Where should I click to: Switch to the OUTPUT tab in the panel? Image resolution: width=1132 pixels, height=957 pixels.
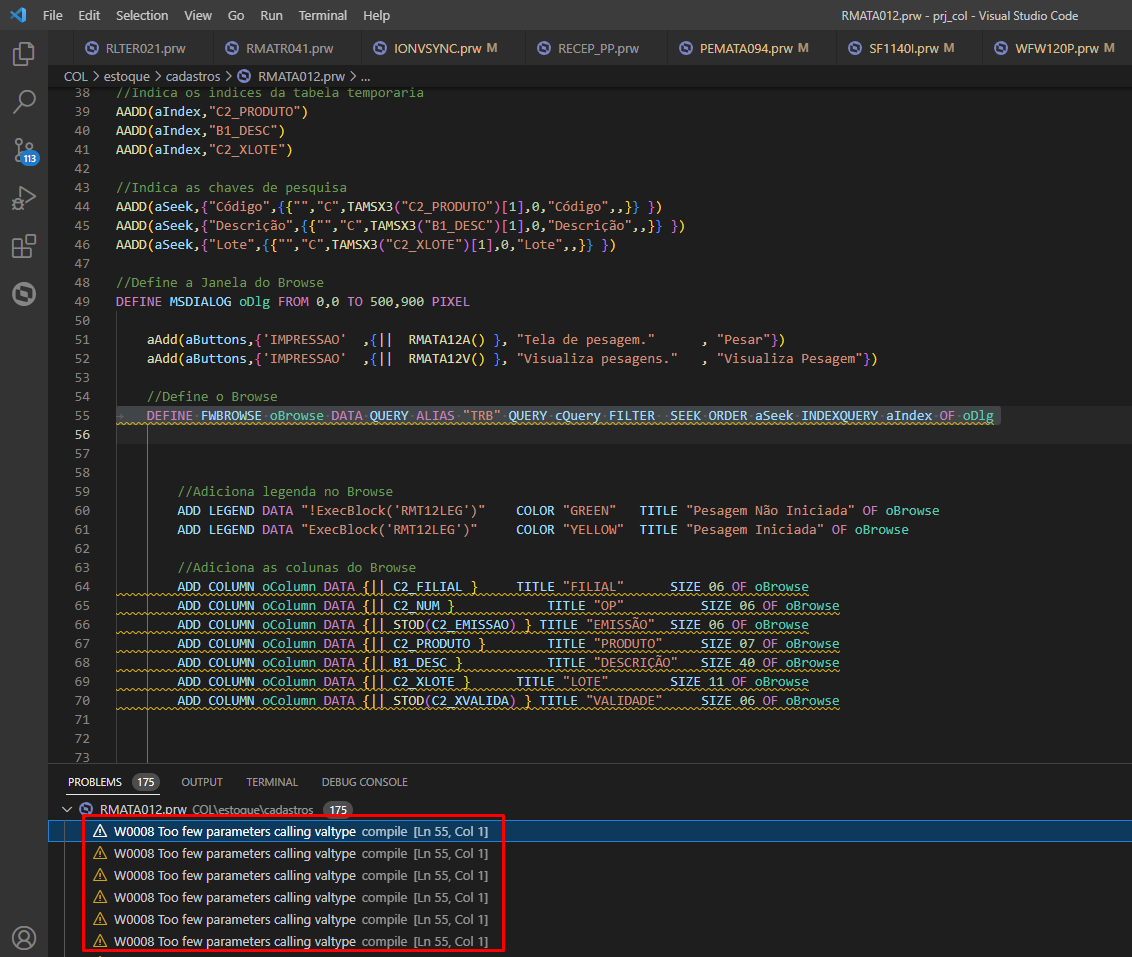pos(202,782)
